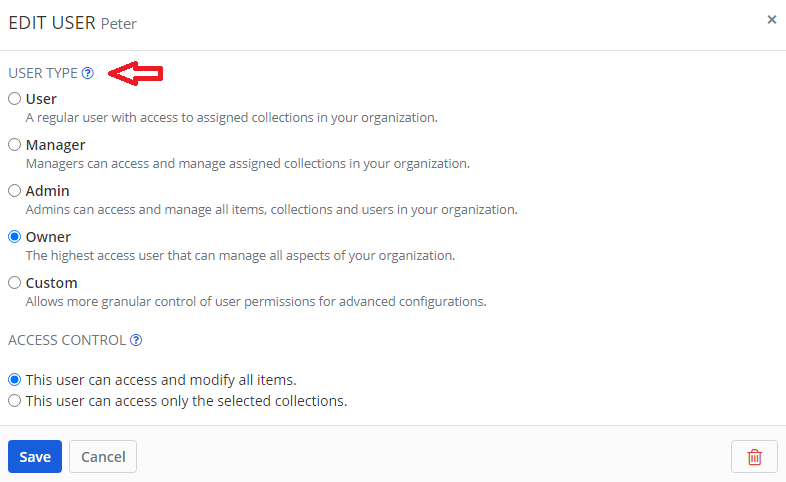
Task: Click the bold 'Custom' label text
Action: click(51, 283)
